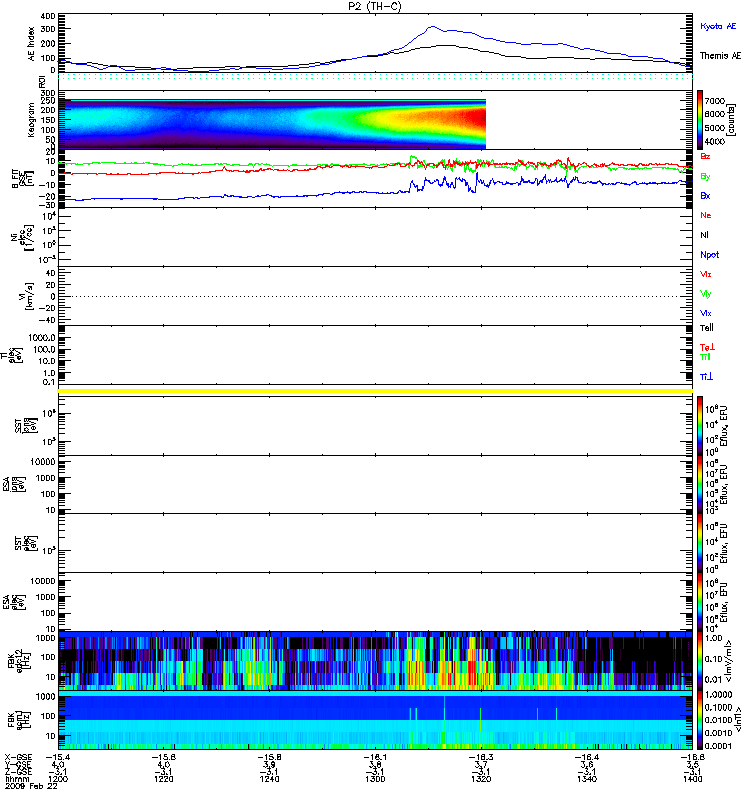This screenshot has width=750, height=800.
Task: Click the yellow horizontal bar
Action: [375, 391]
